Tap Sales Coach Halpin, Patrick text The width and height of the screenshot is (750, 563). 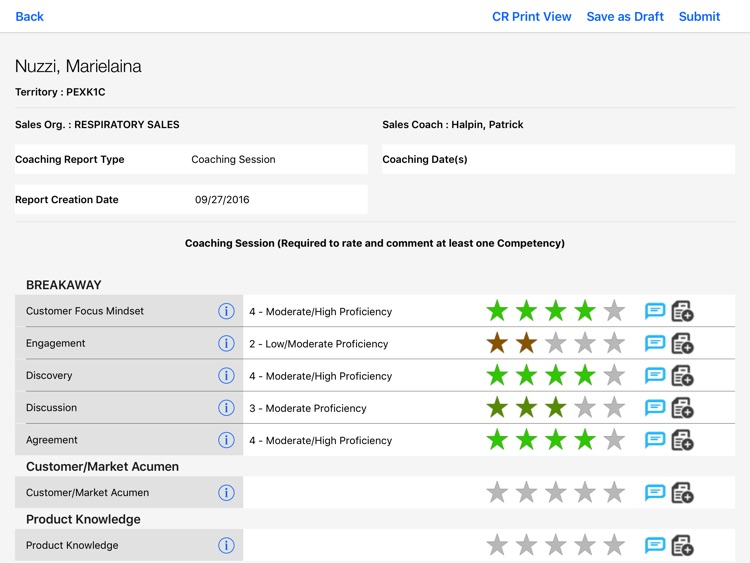(452, 125)
